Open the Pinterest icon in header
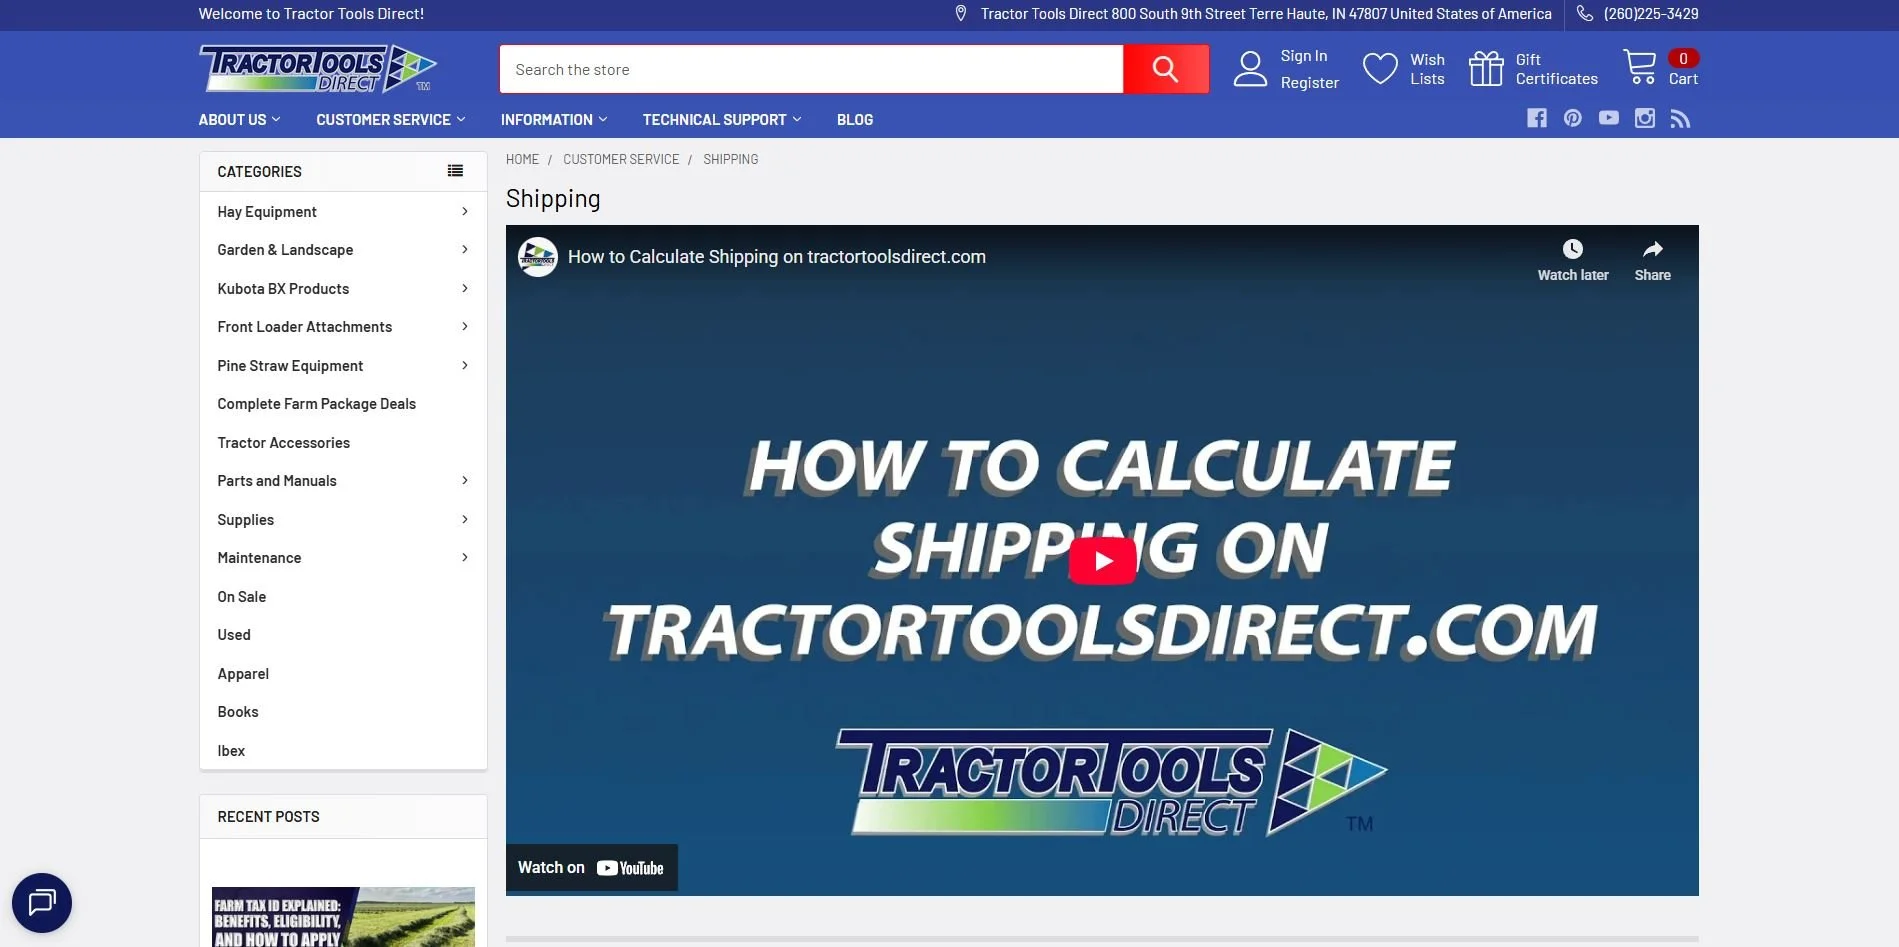Screen dimensions: 1899x947 click(x=1573, y=118)
